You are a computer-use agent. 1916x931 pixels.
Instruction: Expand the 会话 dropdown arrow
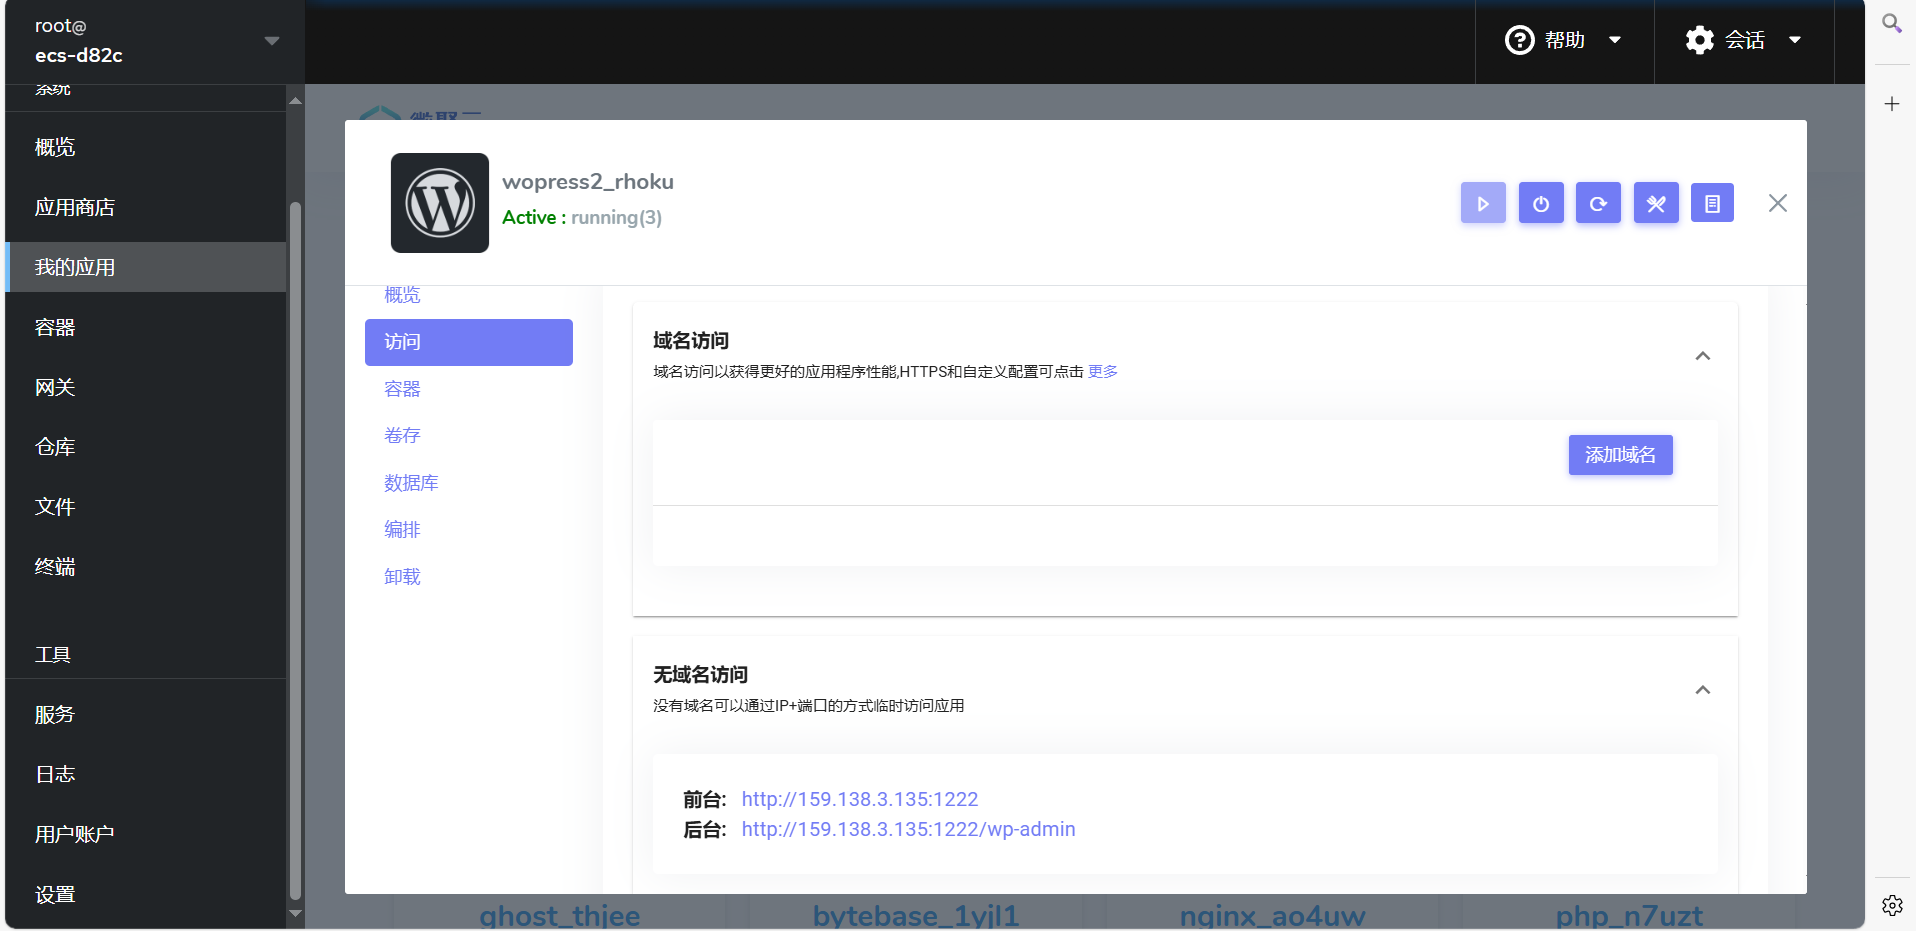(1794, 40)
